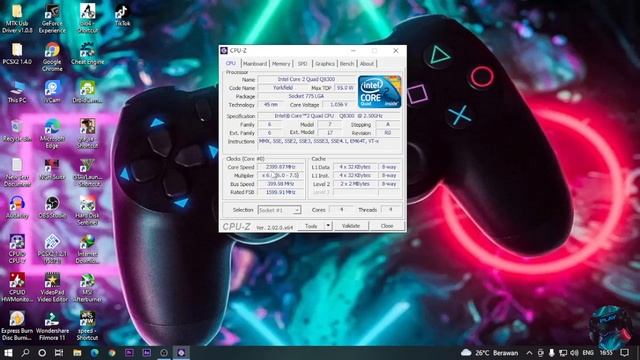Launch VideoPad Video Editor desktop shortcut
The width and height of the screenshot is (640, 360).
[52, 287]
